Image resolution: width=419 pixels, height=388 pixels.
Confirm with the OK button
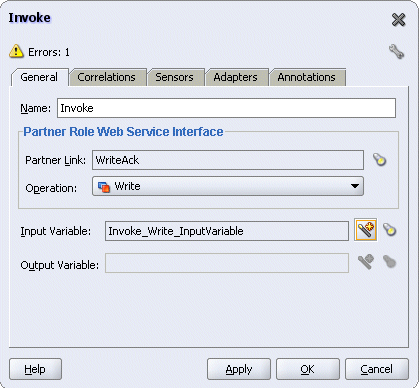click(307, 369)
